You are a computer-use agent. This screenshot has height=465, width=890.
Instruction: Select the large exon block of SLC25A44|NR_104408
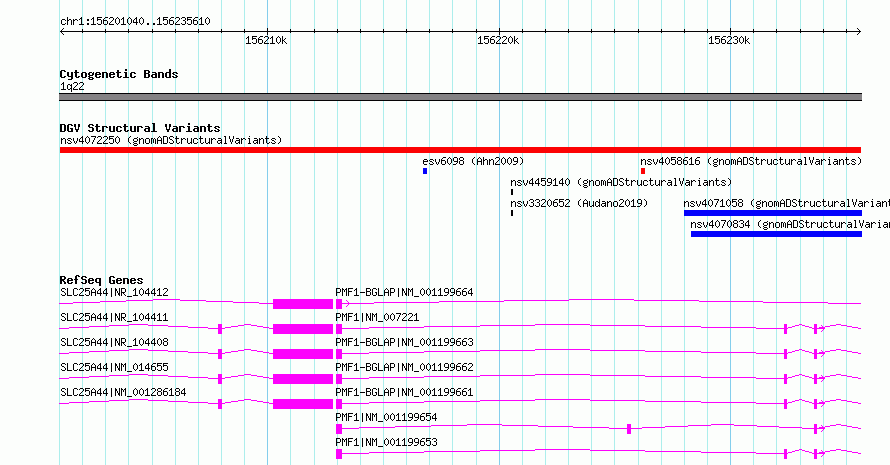(x=303, y=354)
